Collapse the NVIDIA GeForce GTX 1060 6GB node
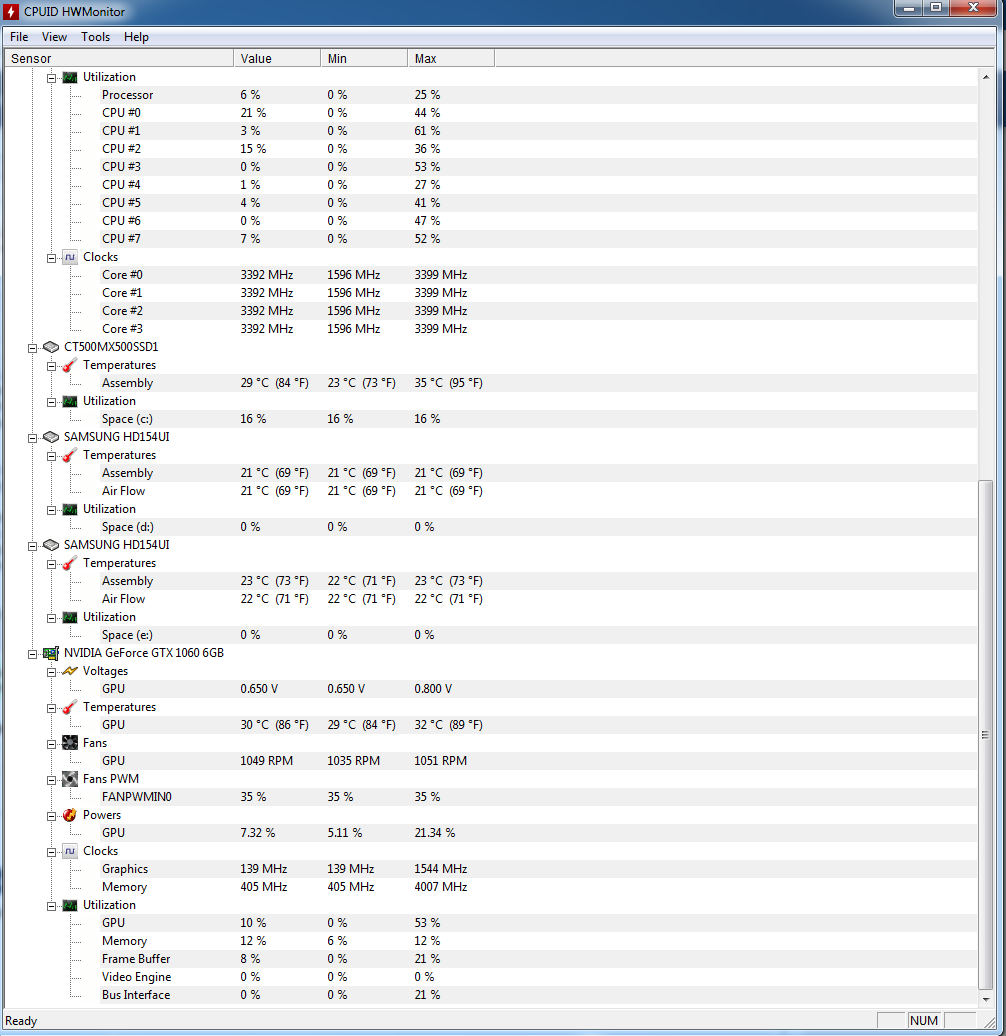This screenshot has height=1036, width=1006. click(32, 653)
